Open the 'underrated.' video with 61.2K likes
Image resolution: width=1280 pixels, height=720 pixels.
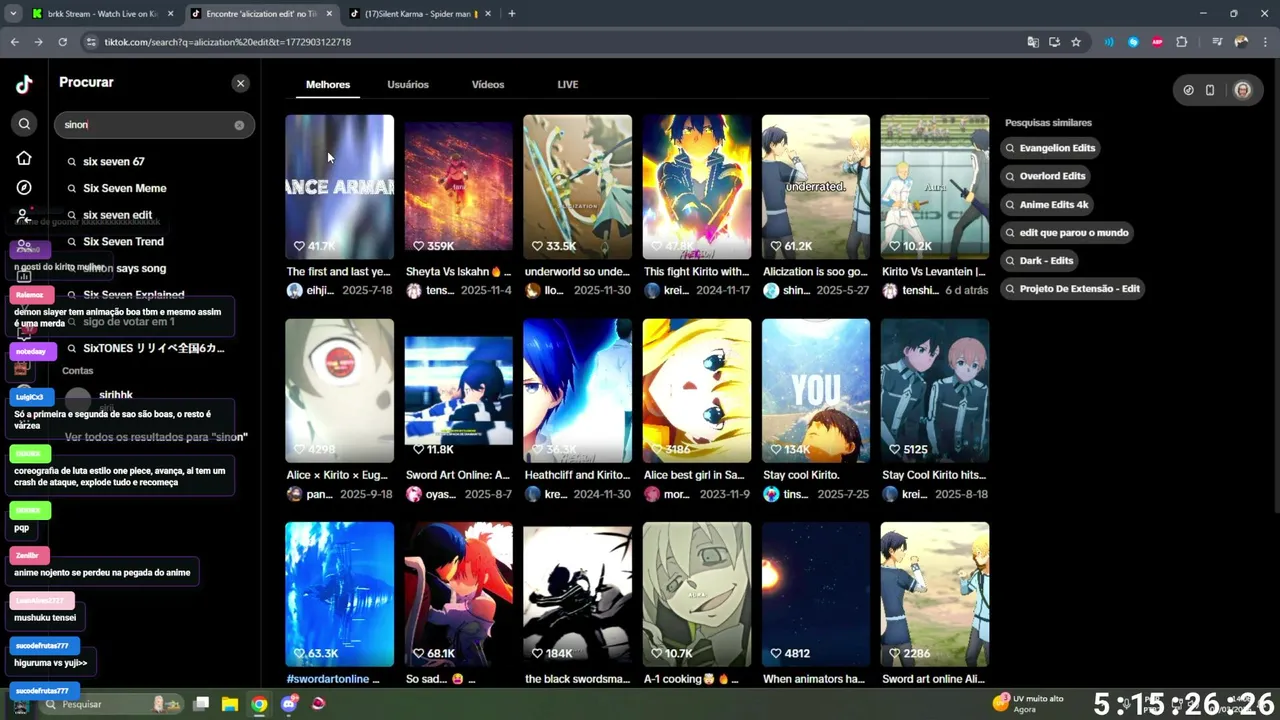(815, 187)
